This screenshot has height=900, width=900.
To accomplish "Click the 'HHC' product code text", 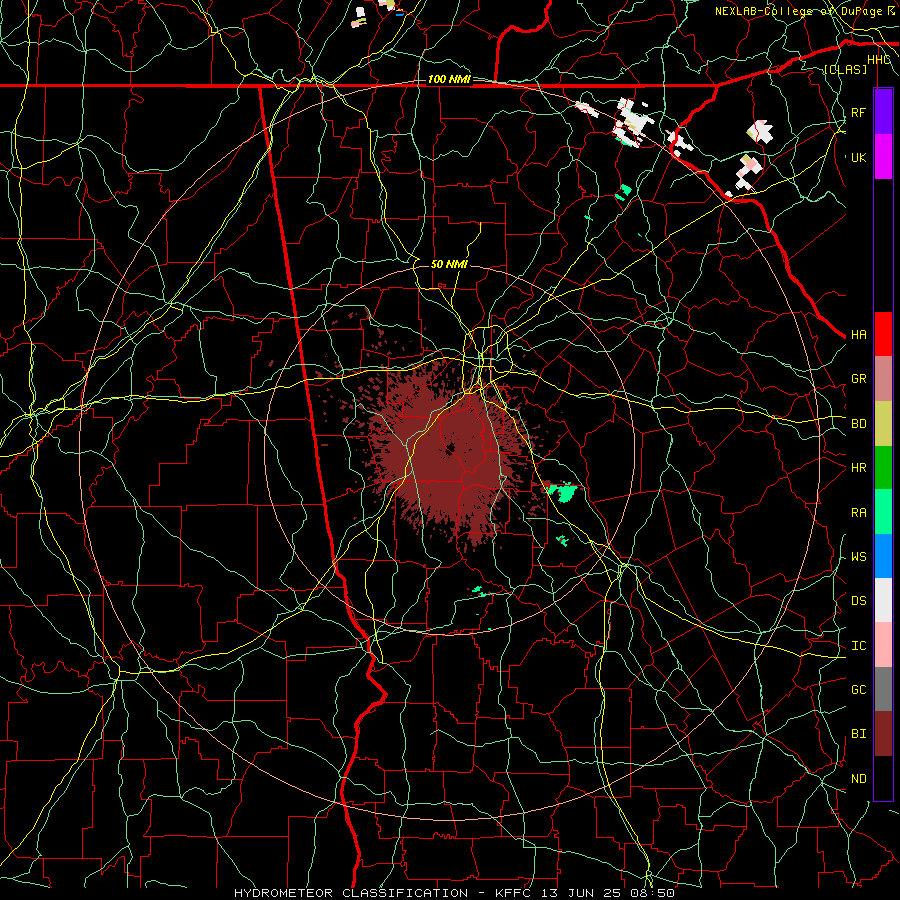I will click(x=879, y=60).
